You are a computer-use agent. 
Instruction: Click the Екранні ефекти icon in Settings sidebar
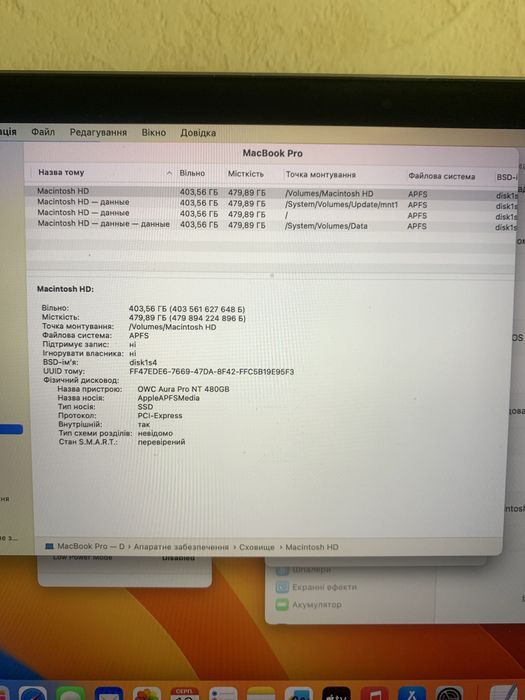coord(282,587)
